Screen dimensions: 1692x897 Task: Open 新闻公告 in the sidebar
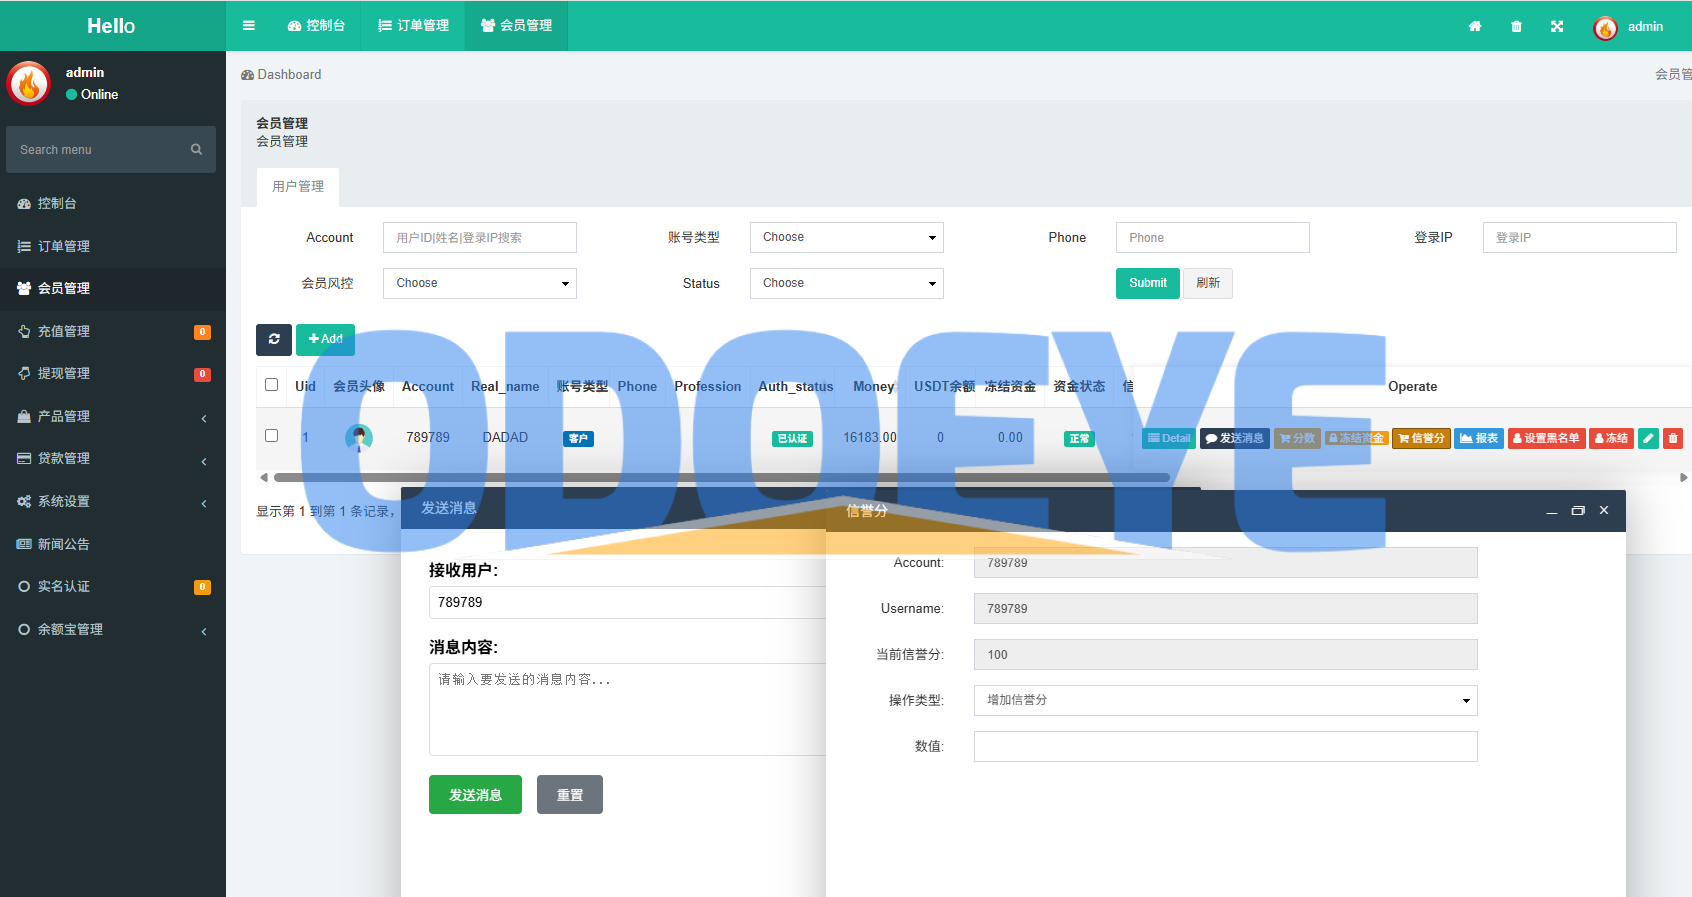point(113,544)
